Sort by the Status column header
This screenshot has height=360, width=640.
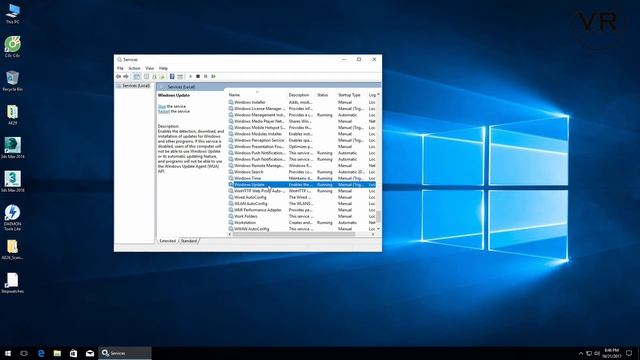[326, 95]
